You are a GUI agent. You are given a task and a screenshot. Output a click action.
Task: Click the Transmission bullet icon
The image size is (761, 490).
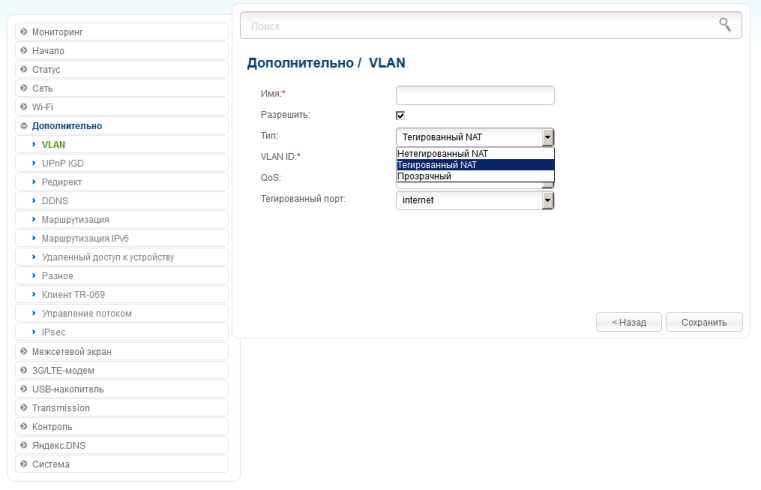coord(23,408)
